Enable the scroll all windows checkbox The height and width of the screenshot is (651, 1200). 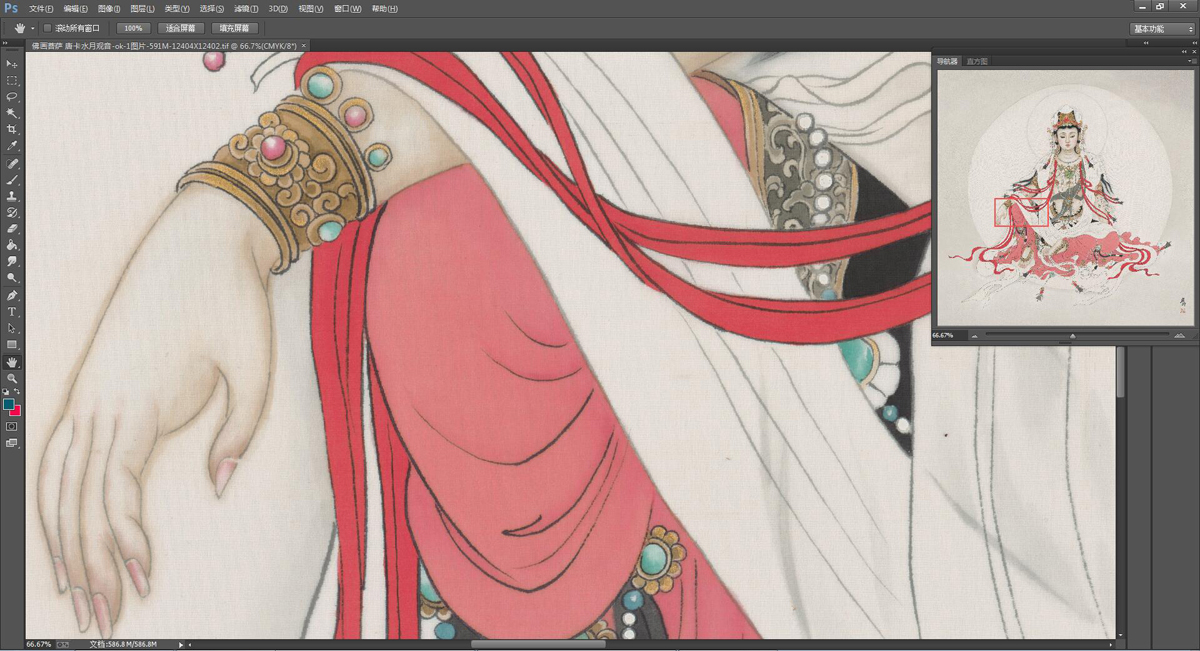47,28
